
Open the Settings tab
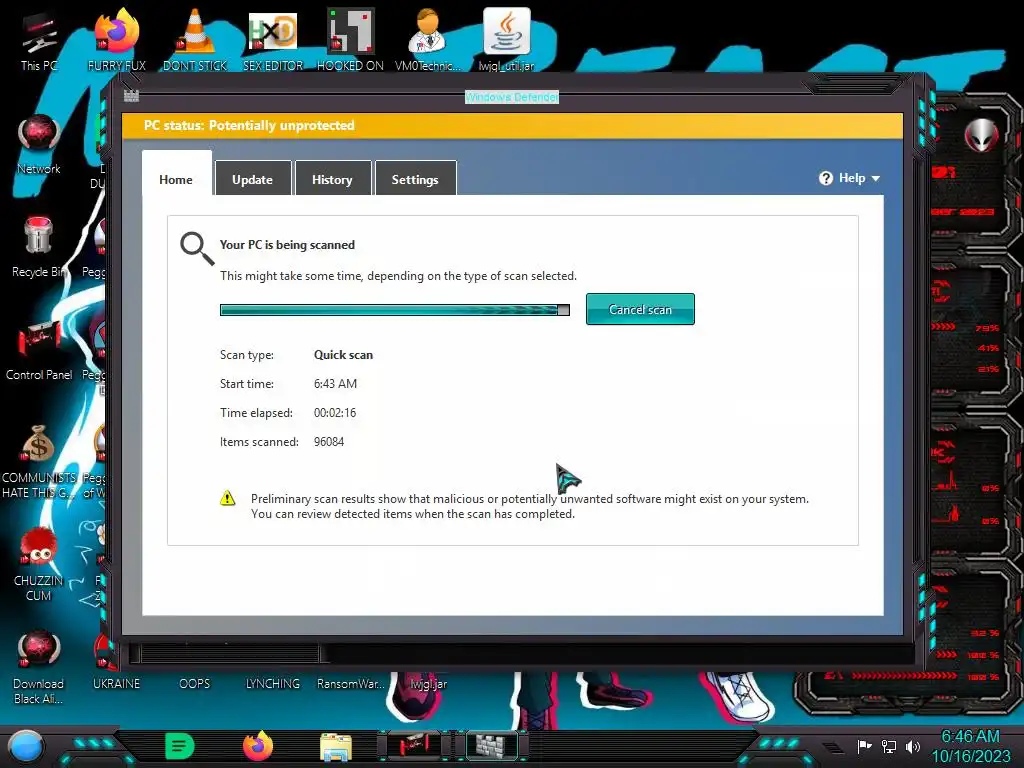coord(415,178)
